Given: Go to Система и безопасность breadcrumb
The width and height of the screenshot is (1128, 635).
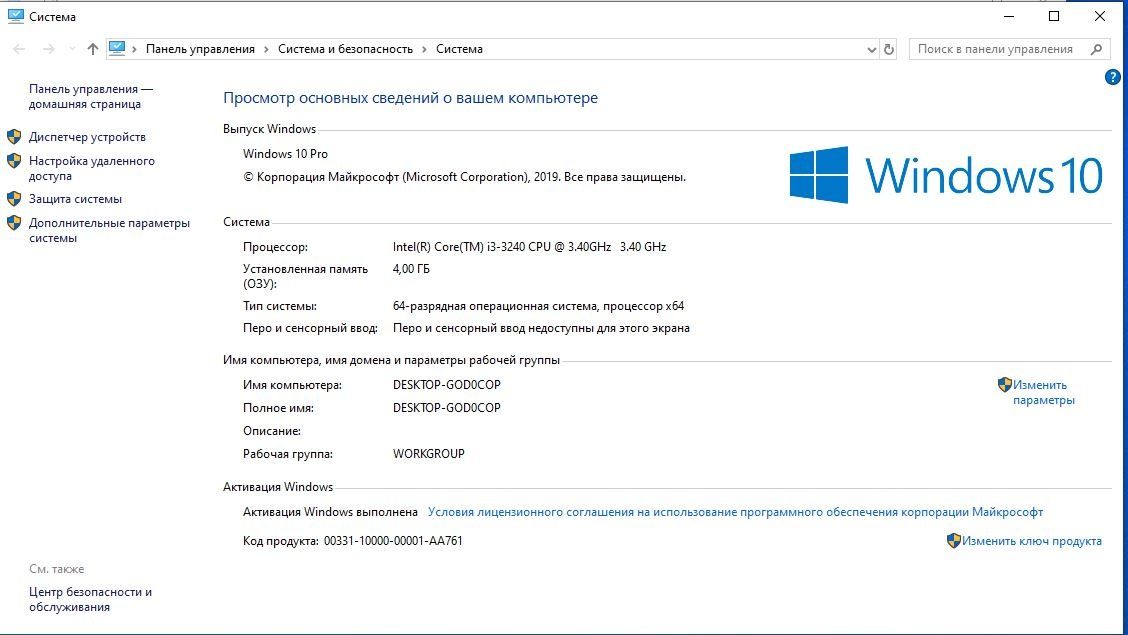Looking at the screenshot, I should (x=345, y=49).
